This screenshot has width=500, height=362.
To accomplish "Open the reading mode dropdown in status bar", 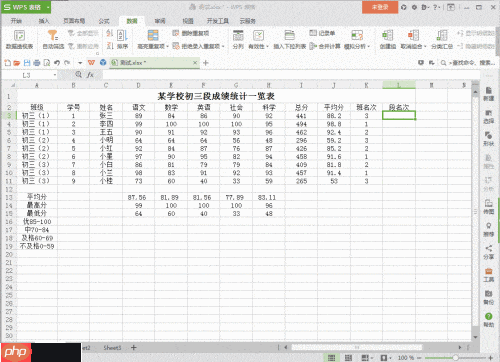I will click(x=372, y=358).
